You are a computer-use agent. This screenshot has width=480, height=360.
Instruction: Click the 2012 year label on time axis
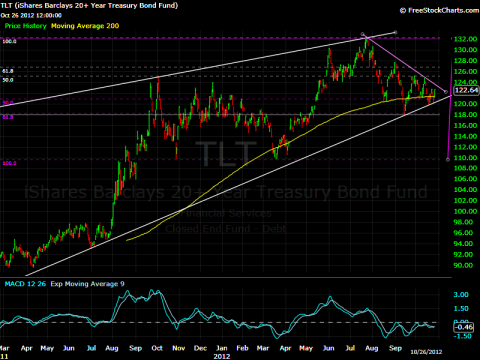[x=222, y=356]
